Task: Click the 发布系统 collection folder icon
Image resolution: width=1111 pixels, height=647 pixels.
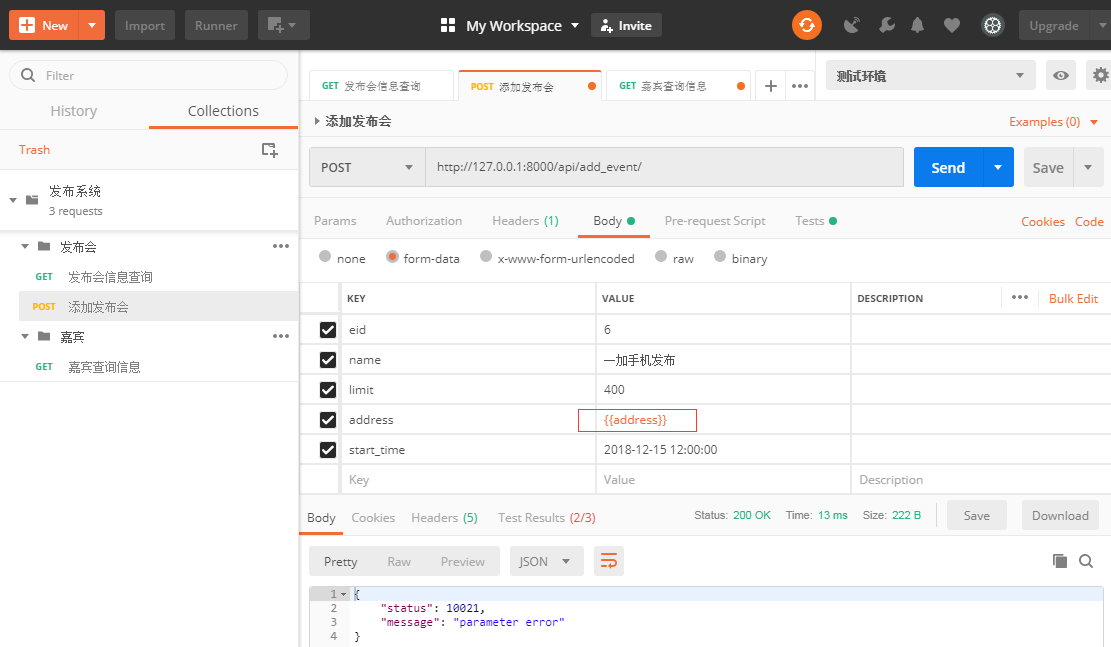Action: [32, 200]
